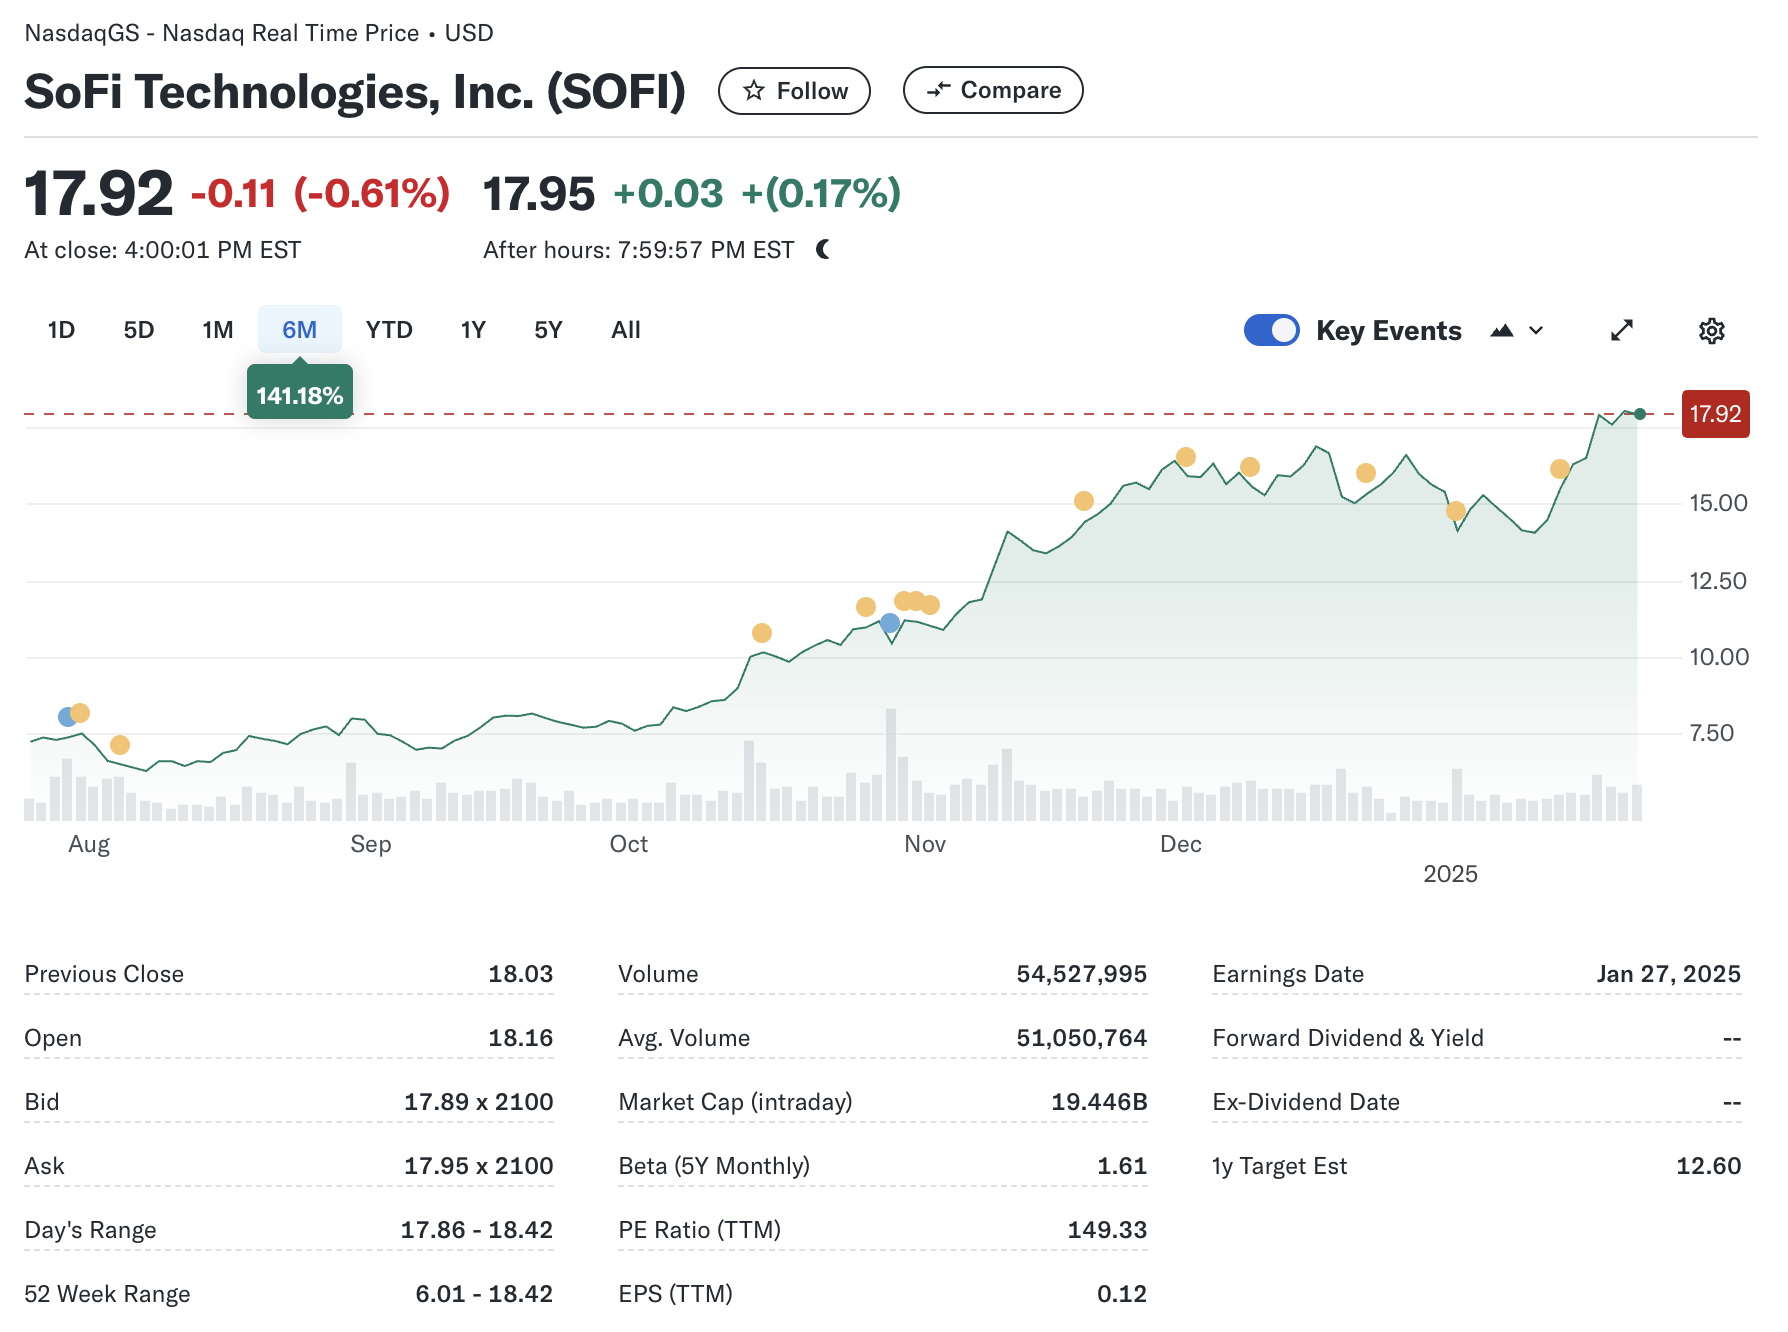This screenshot has width=1788, height=1332.
Task: Click the orange event marker in mid-October
Action: [762, 633]
